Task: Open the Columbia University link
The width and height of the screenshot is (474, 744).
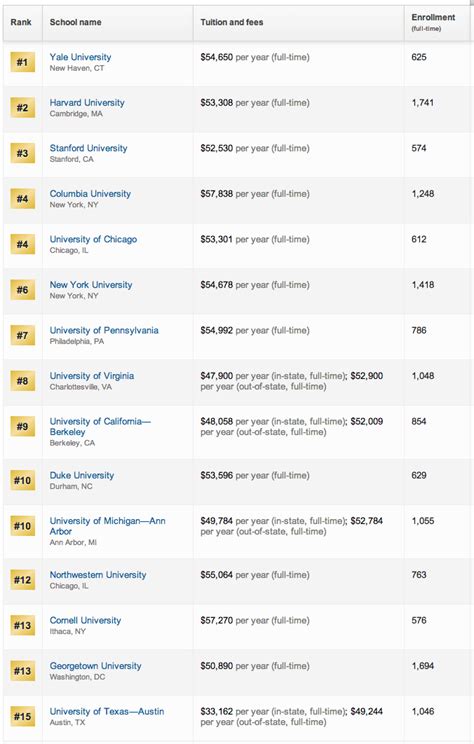Action: tap(90, 194)
